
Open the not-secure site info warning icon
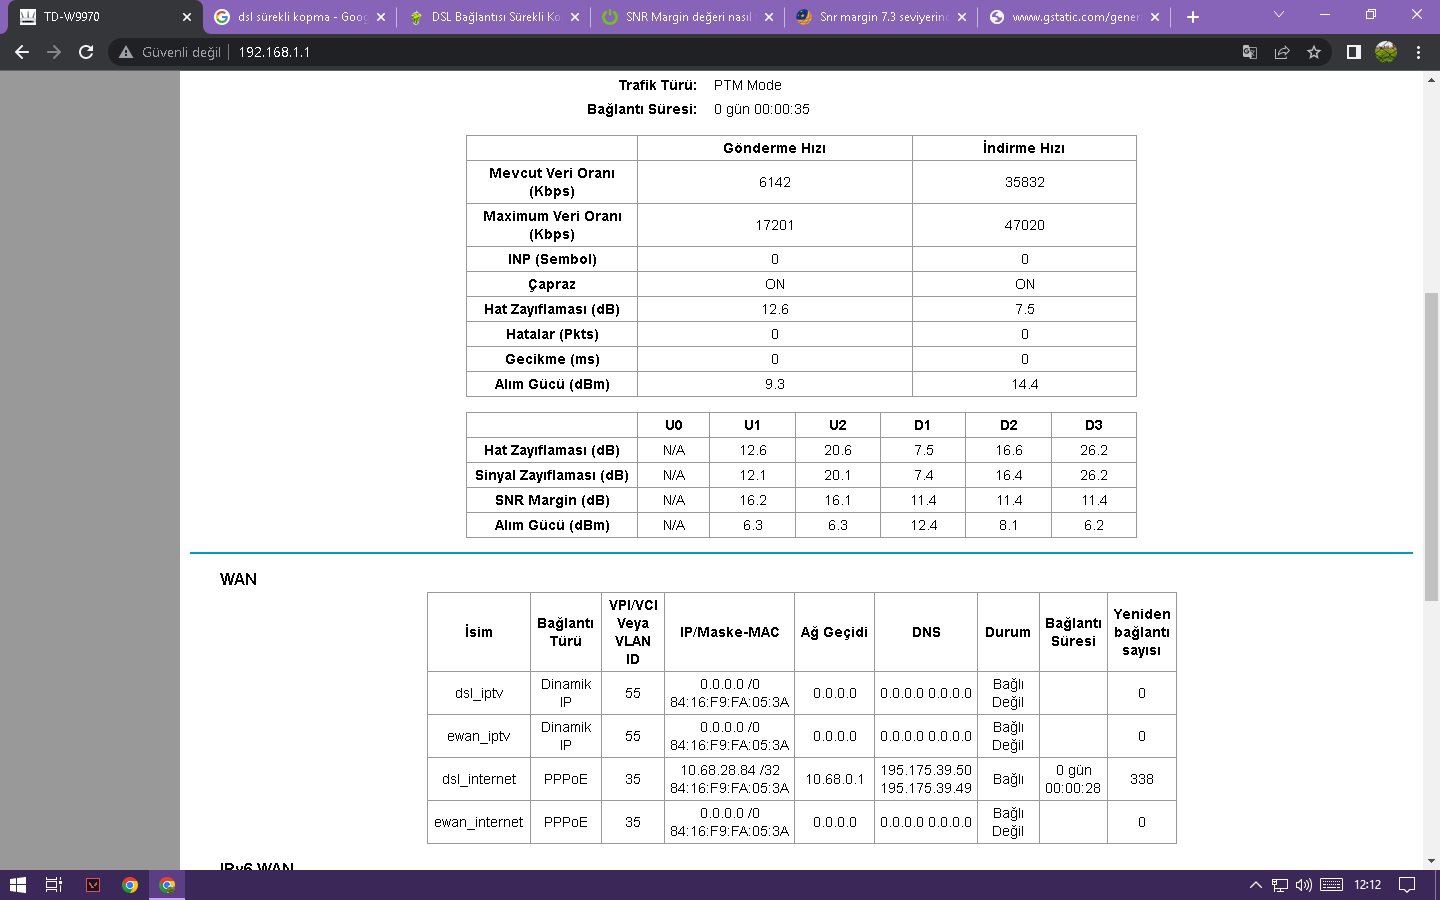126,52
